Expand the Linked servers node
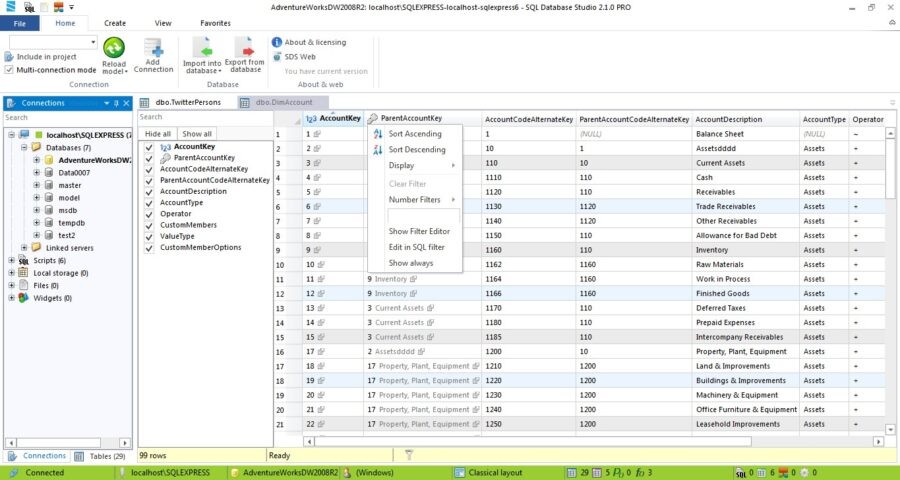Viewport: 900px width, 480px height. tap(24, 247)
